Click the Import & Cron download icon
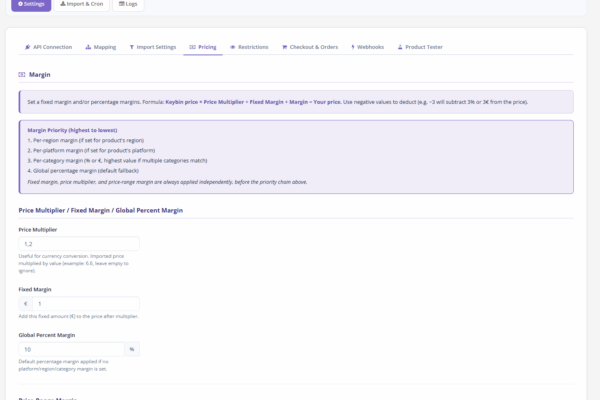The height and width of the screenshot is (400, 600). (x=62, y=4)
